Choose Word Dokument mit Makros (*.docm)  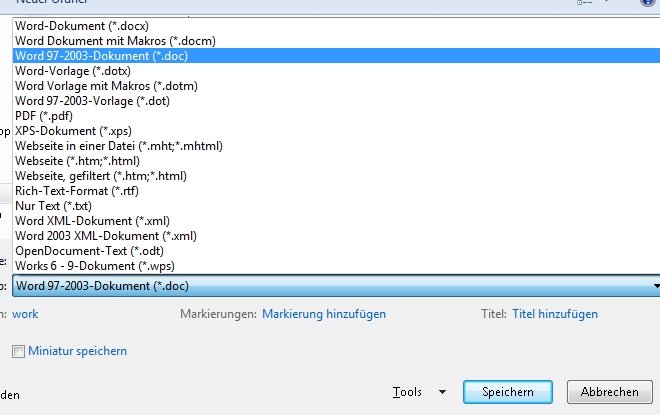click(336, 41)
